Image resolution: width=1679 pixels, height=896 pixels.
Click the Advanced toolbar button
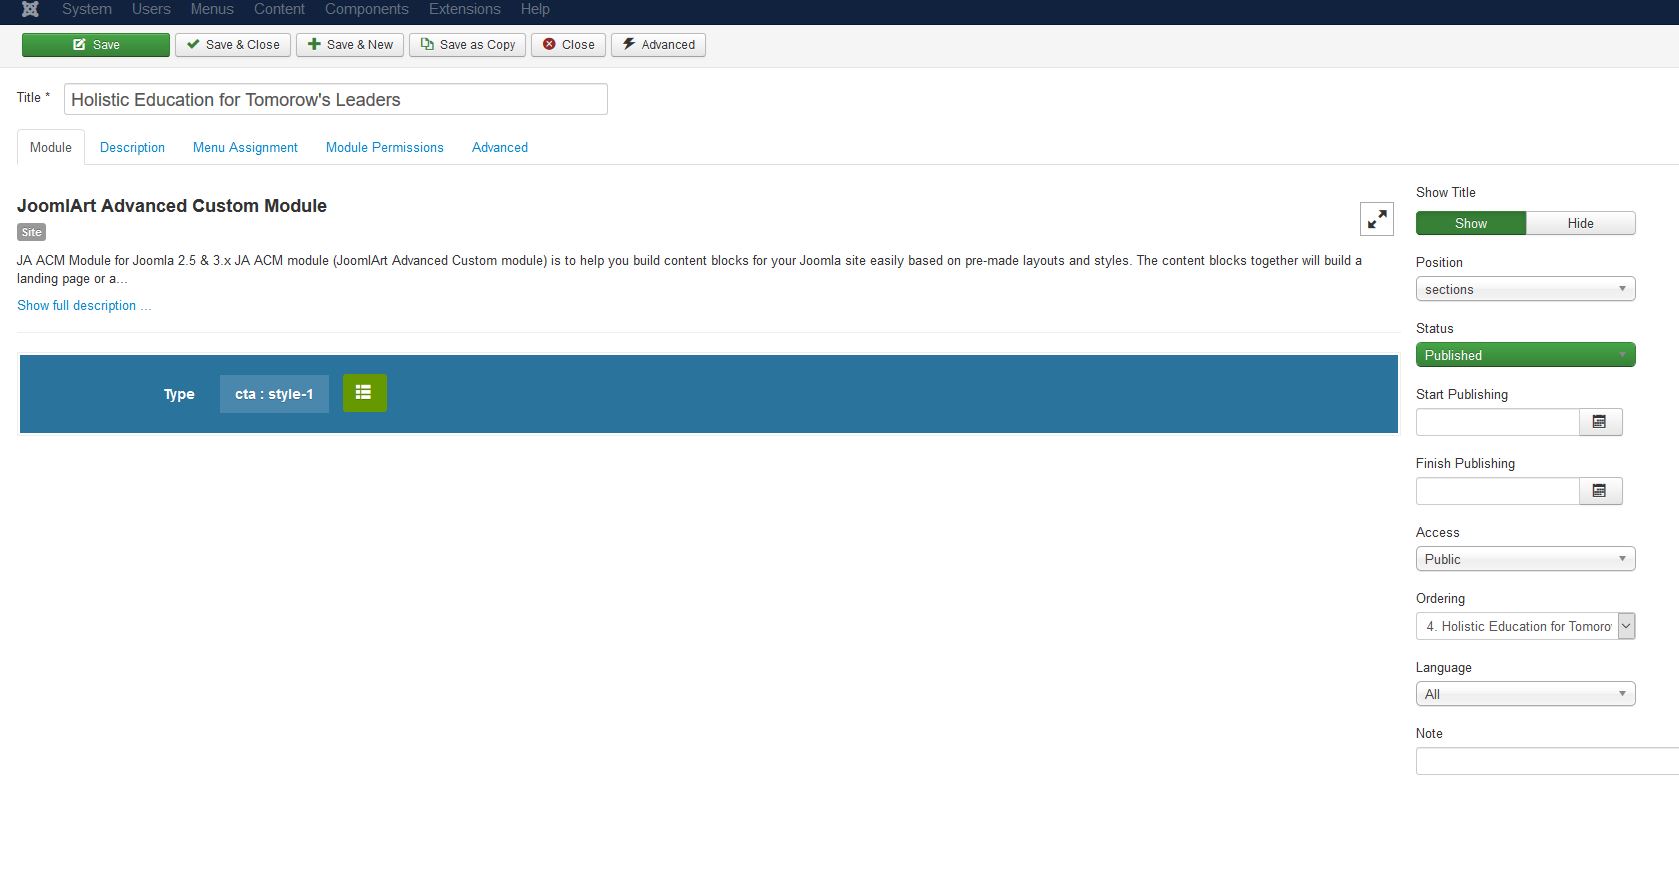pos(658,45)
